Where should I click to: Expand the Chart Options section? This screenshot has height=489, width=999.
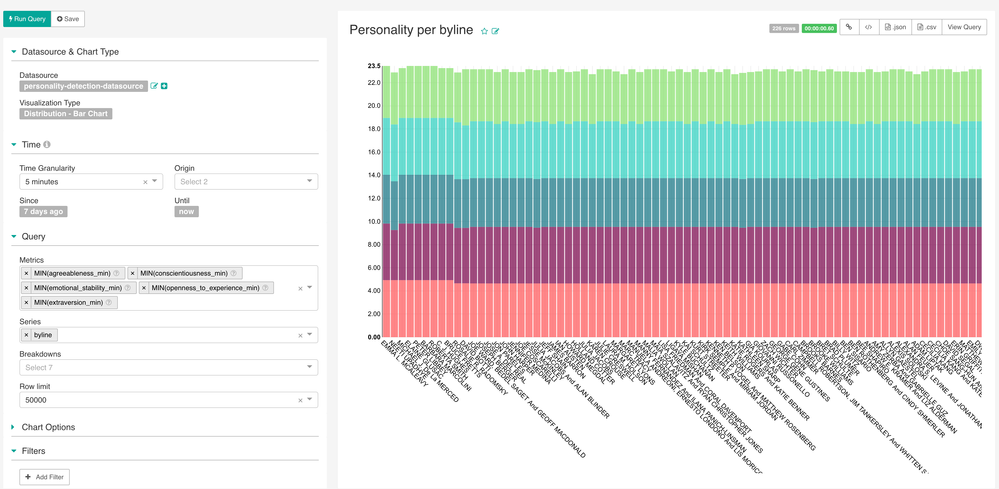(49, 427)
